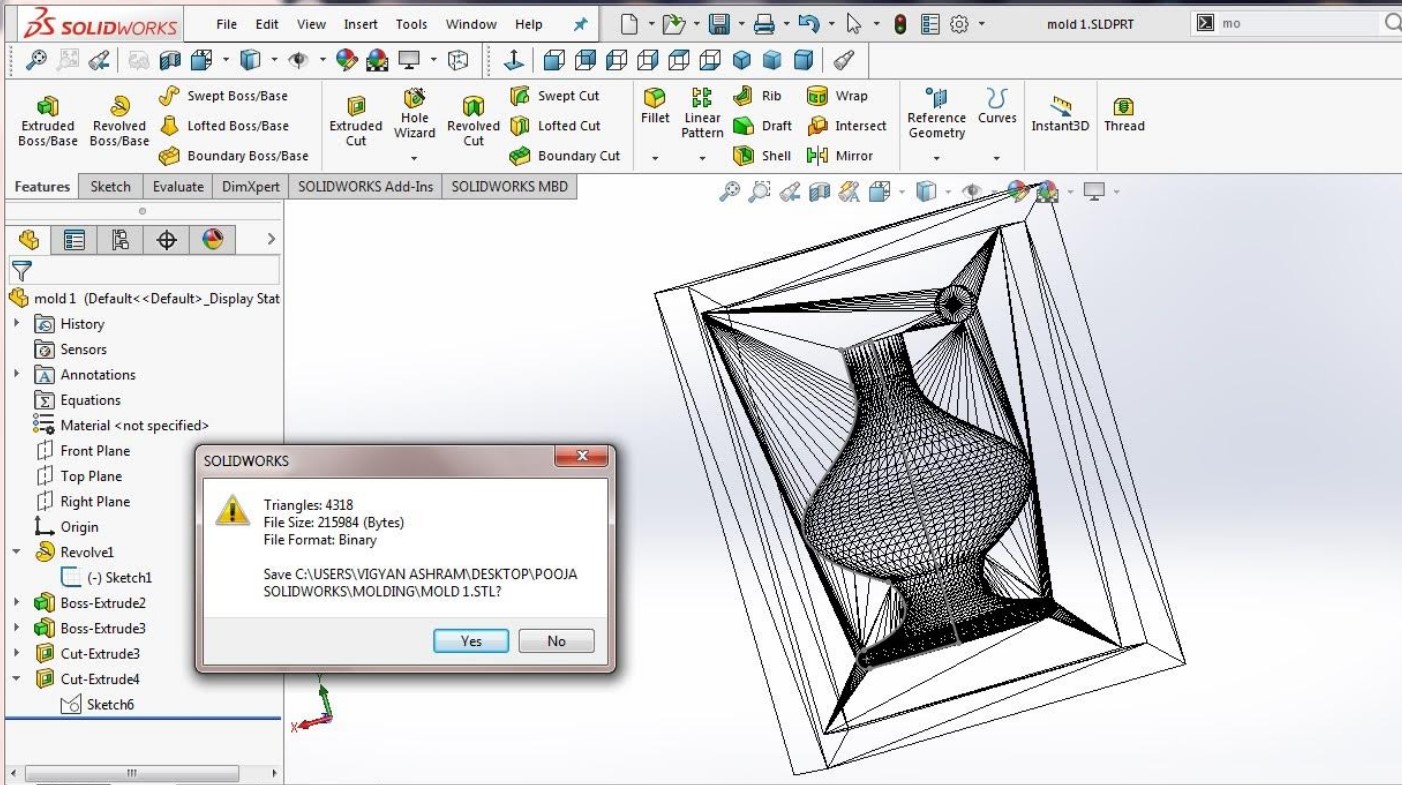1402x785 pixels.
Task: Switch to ConfigurationManager panel tab
Action: [120, 239]
